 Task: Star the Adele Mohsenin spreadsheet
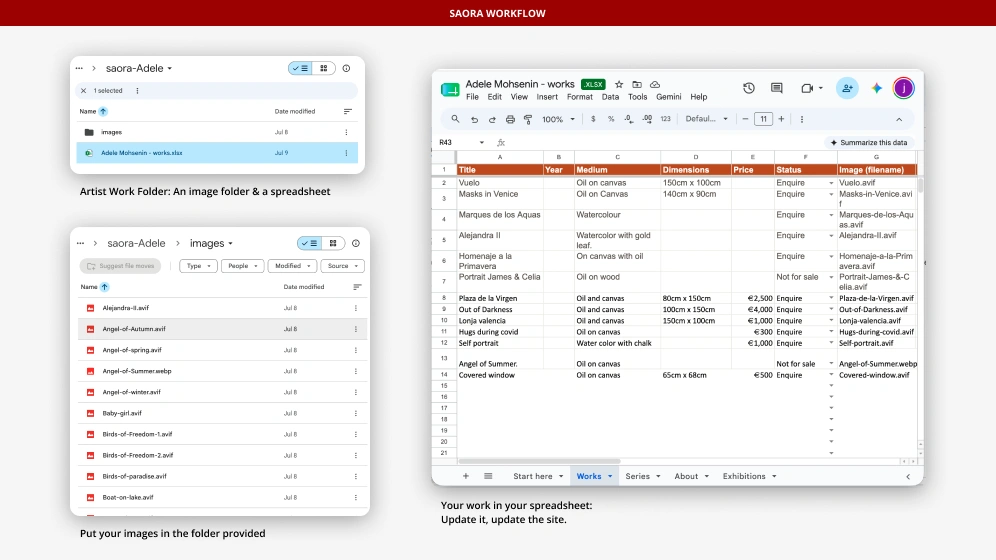pos(619,84)
